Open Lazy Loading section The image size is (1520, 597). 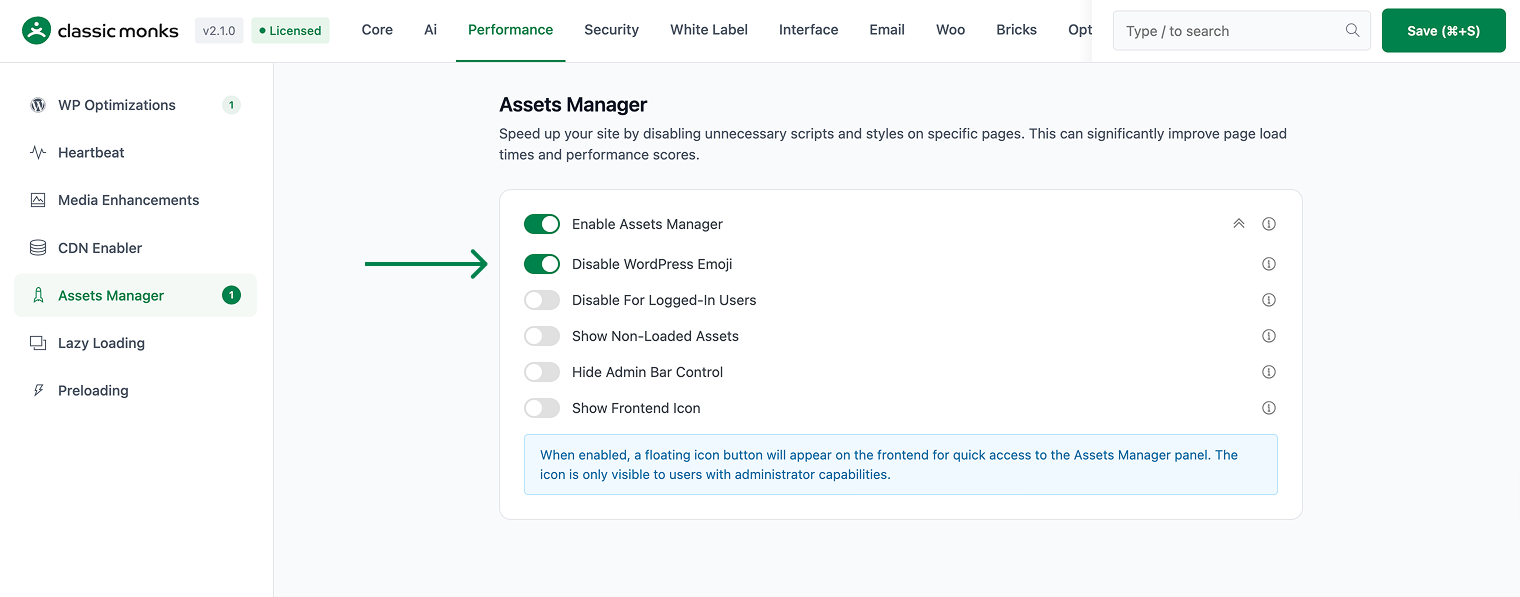tap(135, 343)
